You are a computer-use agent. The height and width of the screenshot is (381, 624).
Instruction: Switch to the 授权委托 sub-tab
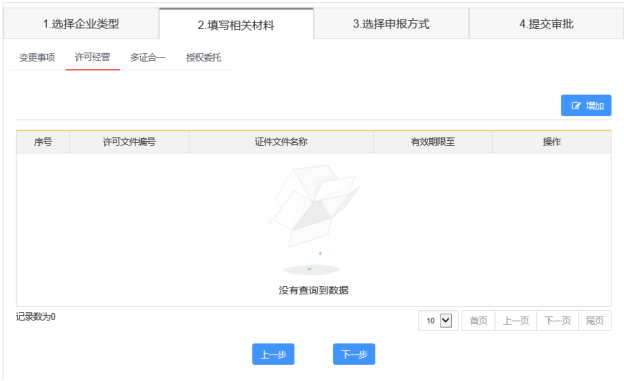(x=203, y=58)
